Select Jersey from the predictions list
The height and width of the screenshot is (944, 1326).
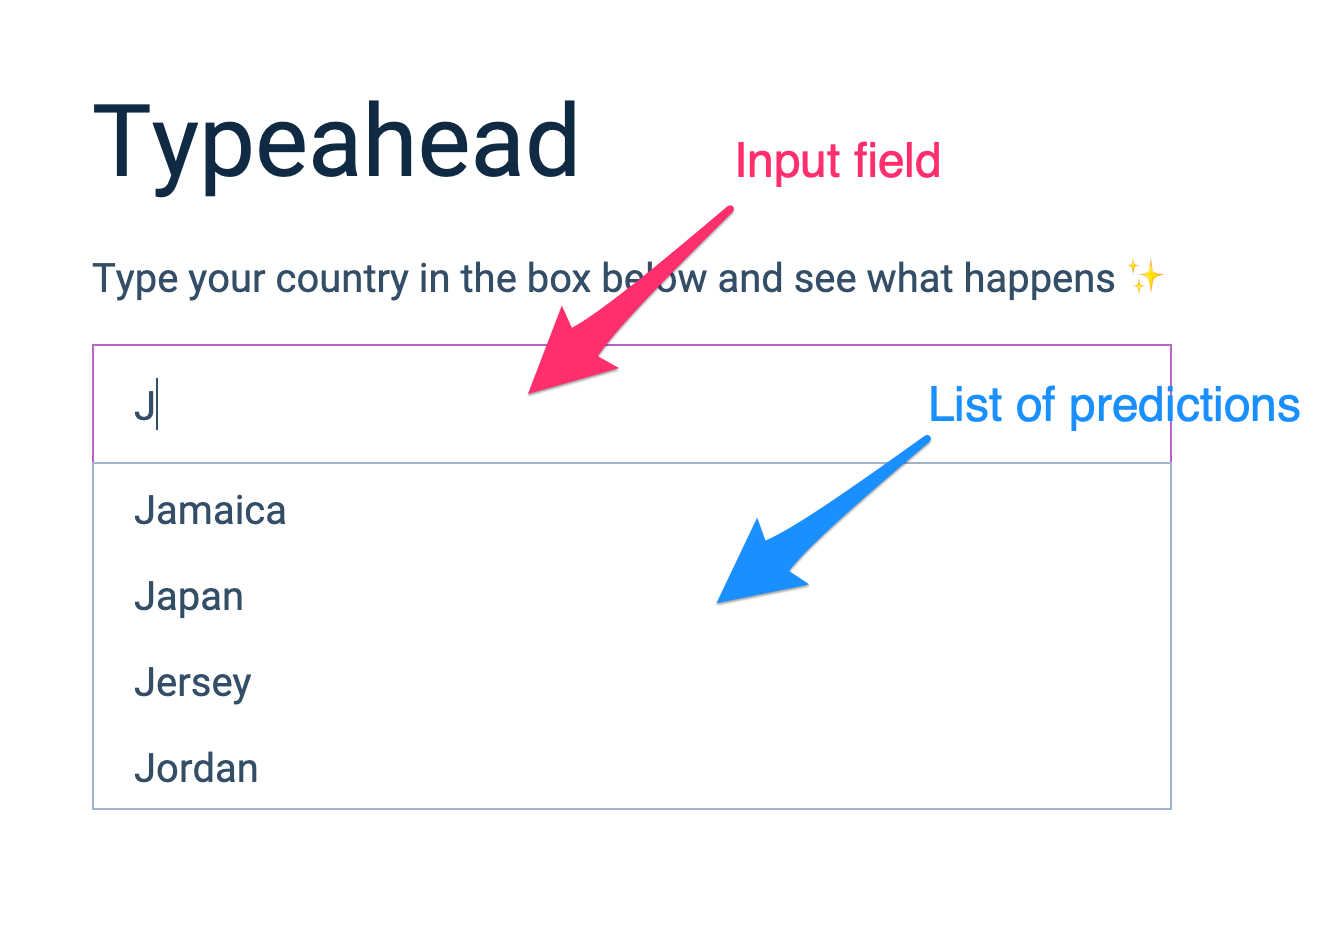click(x=192, y=682)
